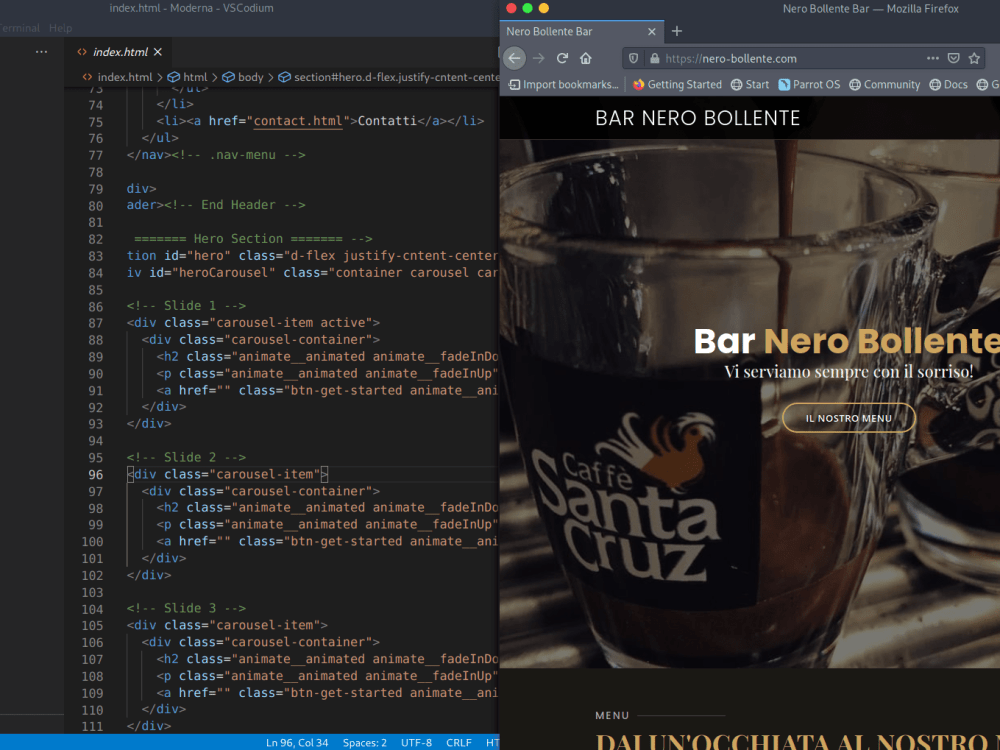This screenshot has height=750, width=1000.
Task: Toggle UTF-8 encoding in the status bar
Action: tap(416, 742)
